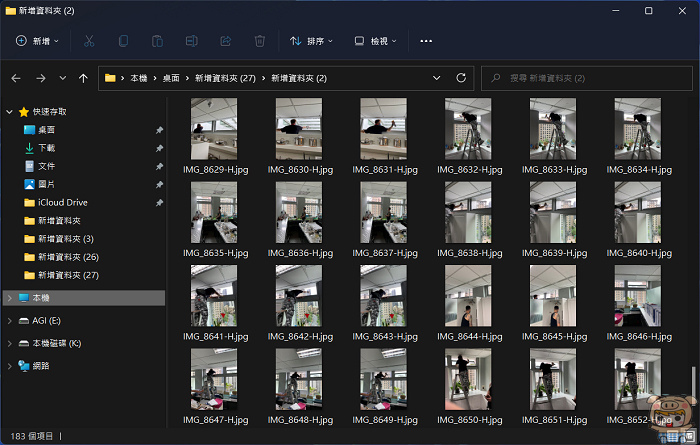Select thumbnail IMG_8644-H.jpg
The width and height of the screenshot is (700, 445).
coord(468,296)
